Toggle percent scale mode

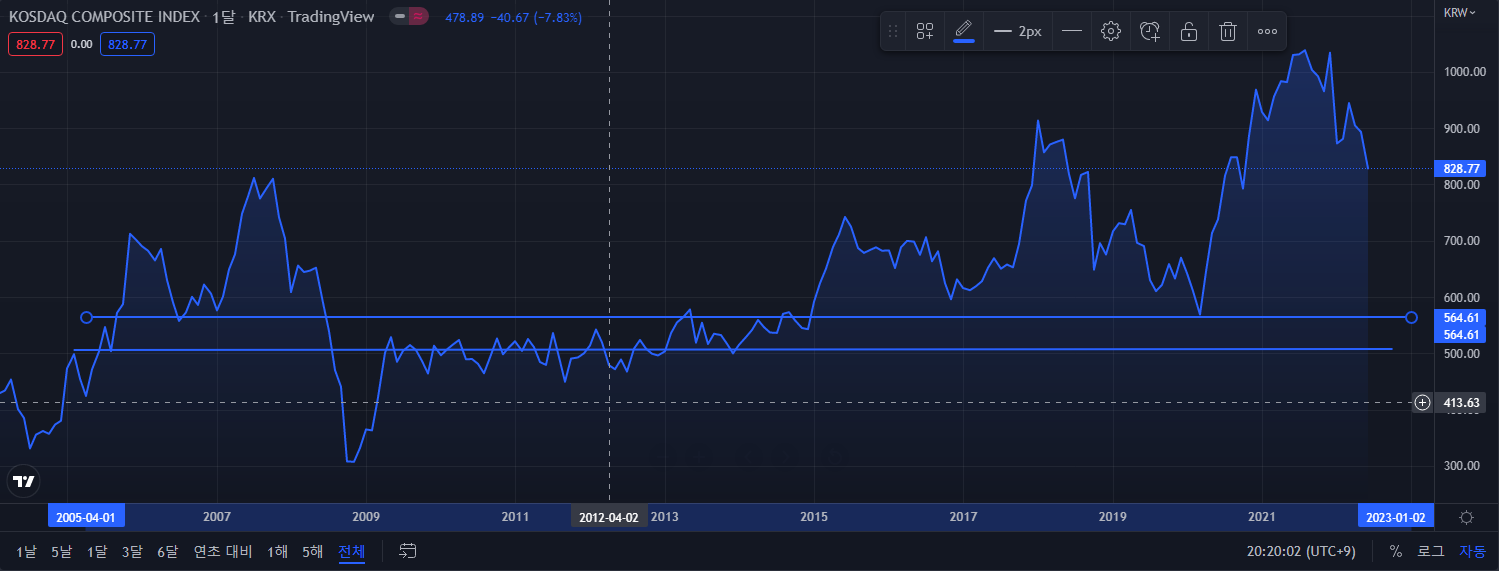click(x=1396, y=550)
